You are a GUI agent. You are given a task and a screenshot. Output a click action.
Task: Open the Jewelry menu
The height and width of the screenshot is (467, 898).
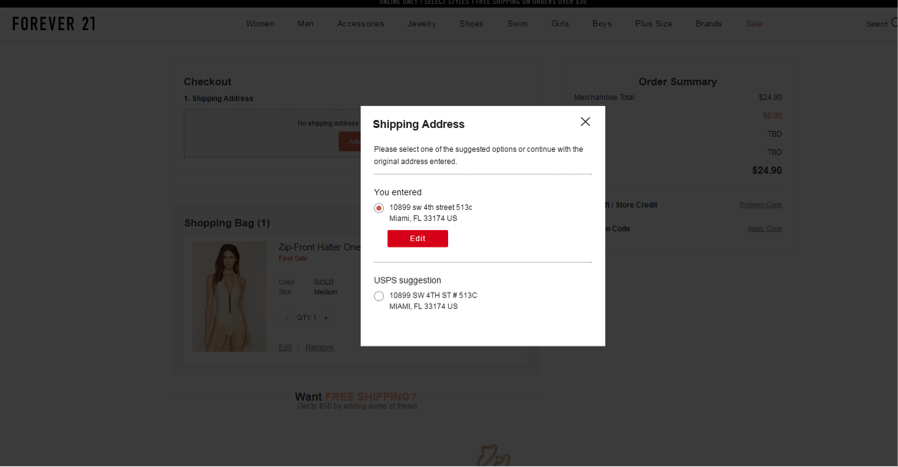(422, 23)
